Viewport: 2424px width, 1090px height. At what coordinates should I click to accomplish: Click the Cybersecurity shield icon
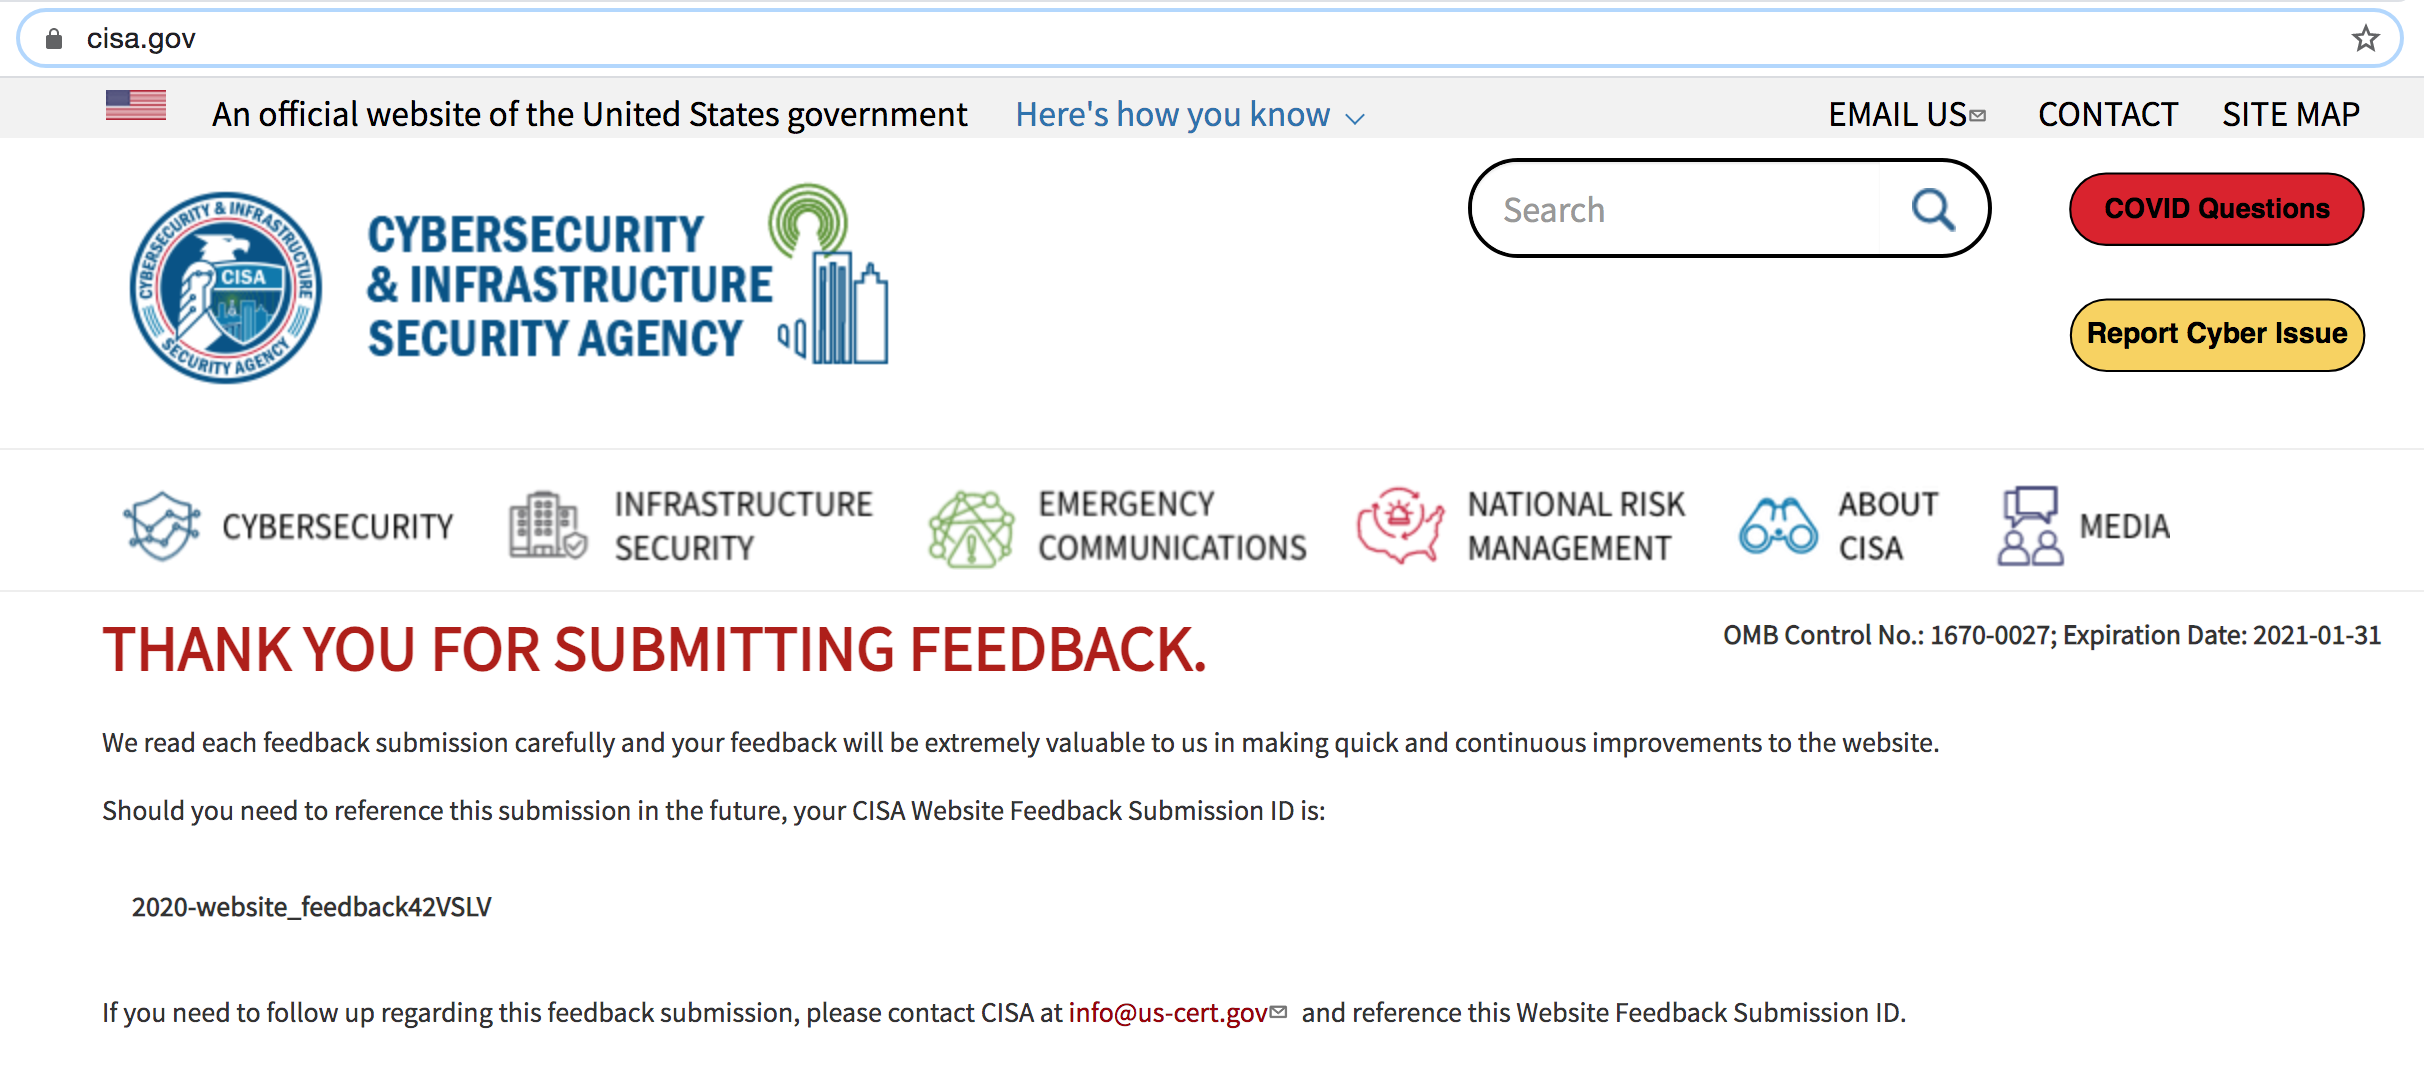[161, 526]
